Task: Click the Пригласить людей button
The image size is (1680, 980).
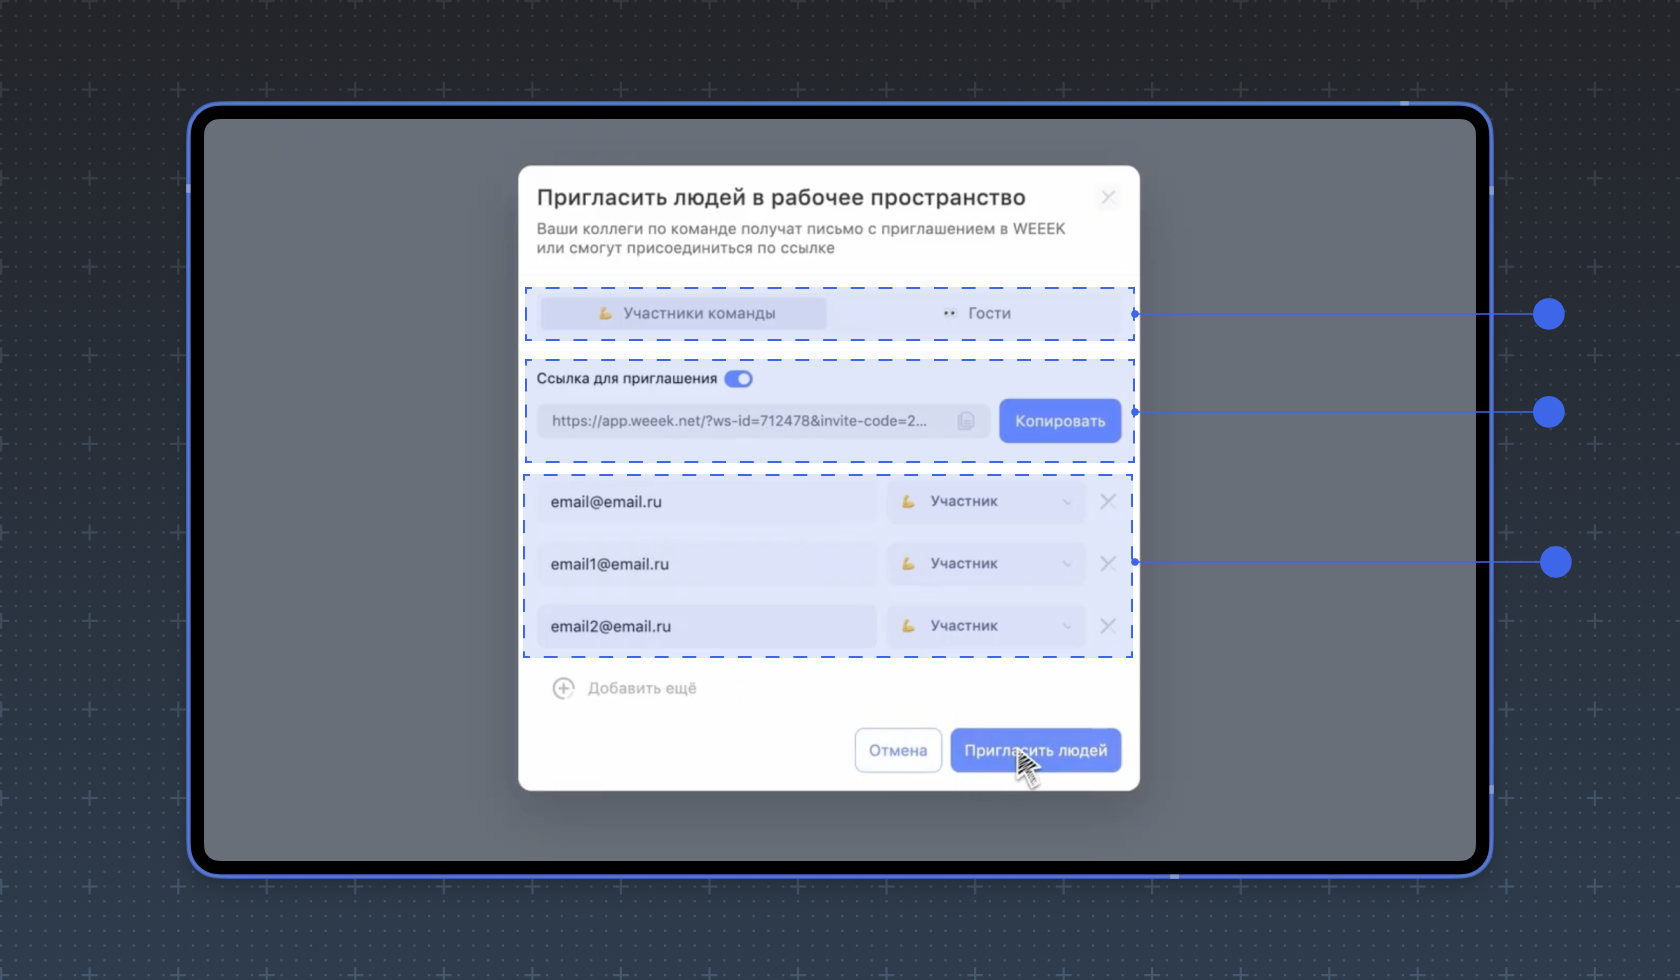Action: [1035, 750]
